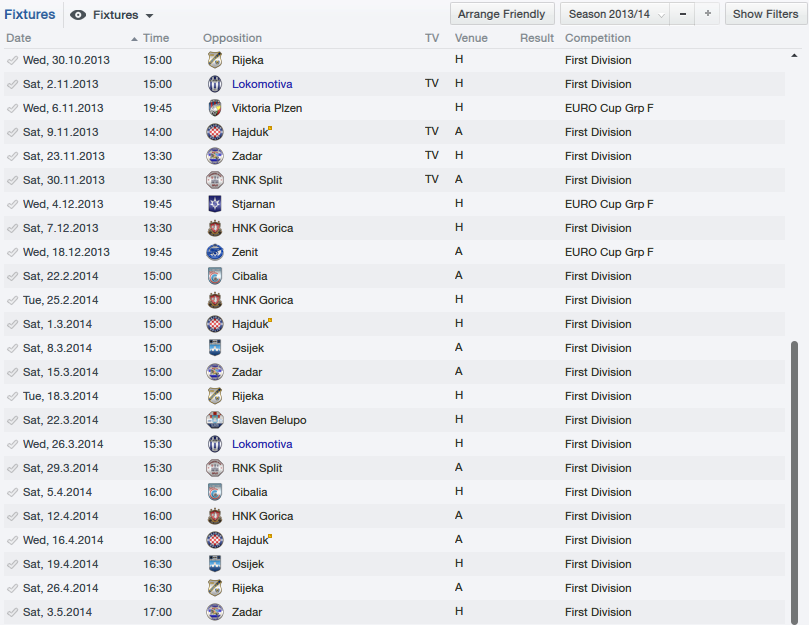Sort by the Date column header
The image size is (809, 625).
[x=19, y=38]
